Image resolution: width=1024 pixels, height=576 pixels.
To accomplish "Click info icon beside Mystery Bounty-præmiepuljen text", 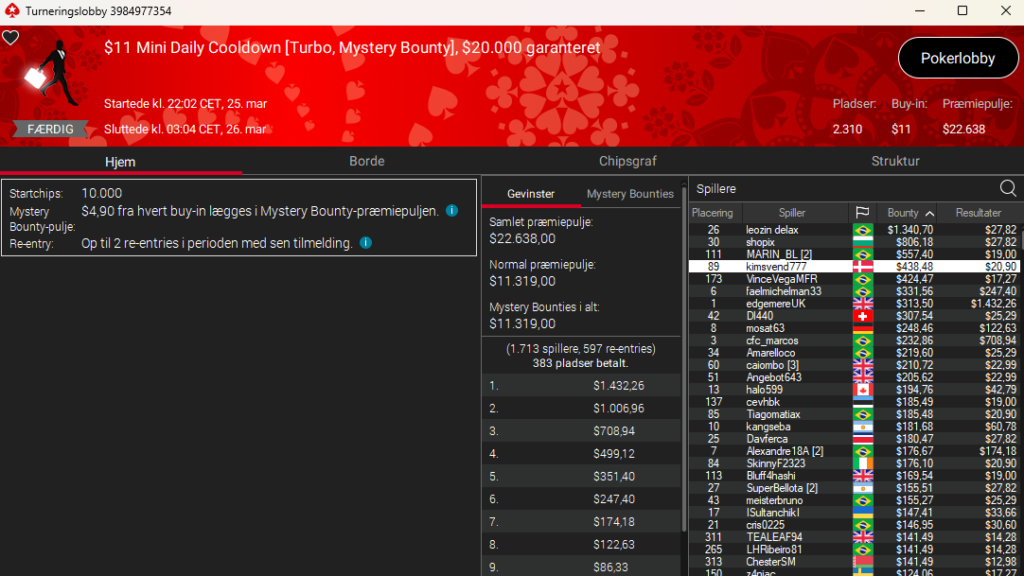I will click(x=452, y=211).
